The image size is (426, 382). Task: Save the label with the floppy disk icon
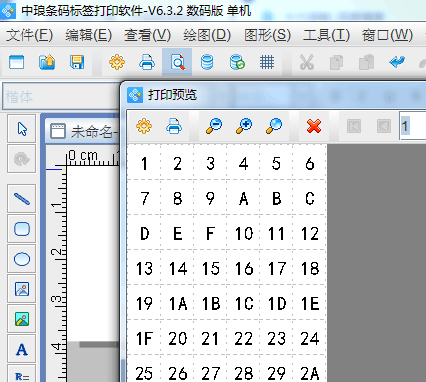pyautogui.click(x=77, y=62)
